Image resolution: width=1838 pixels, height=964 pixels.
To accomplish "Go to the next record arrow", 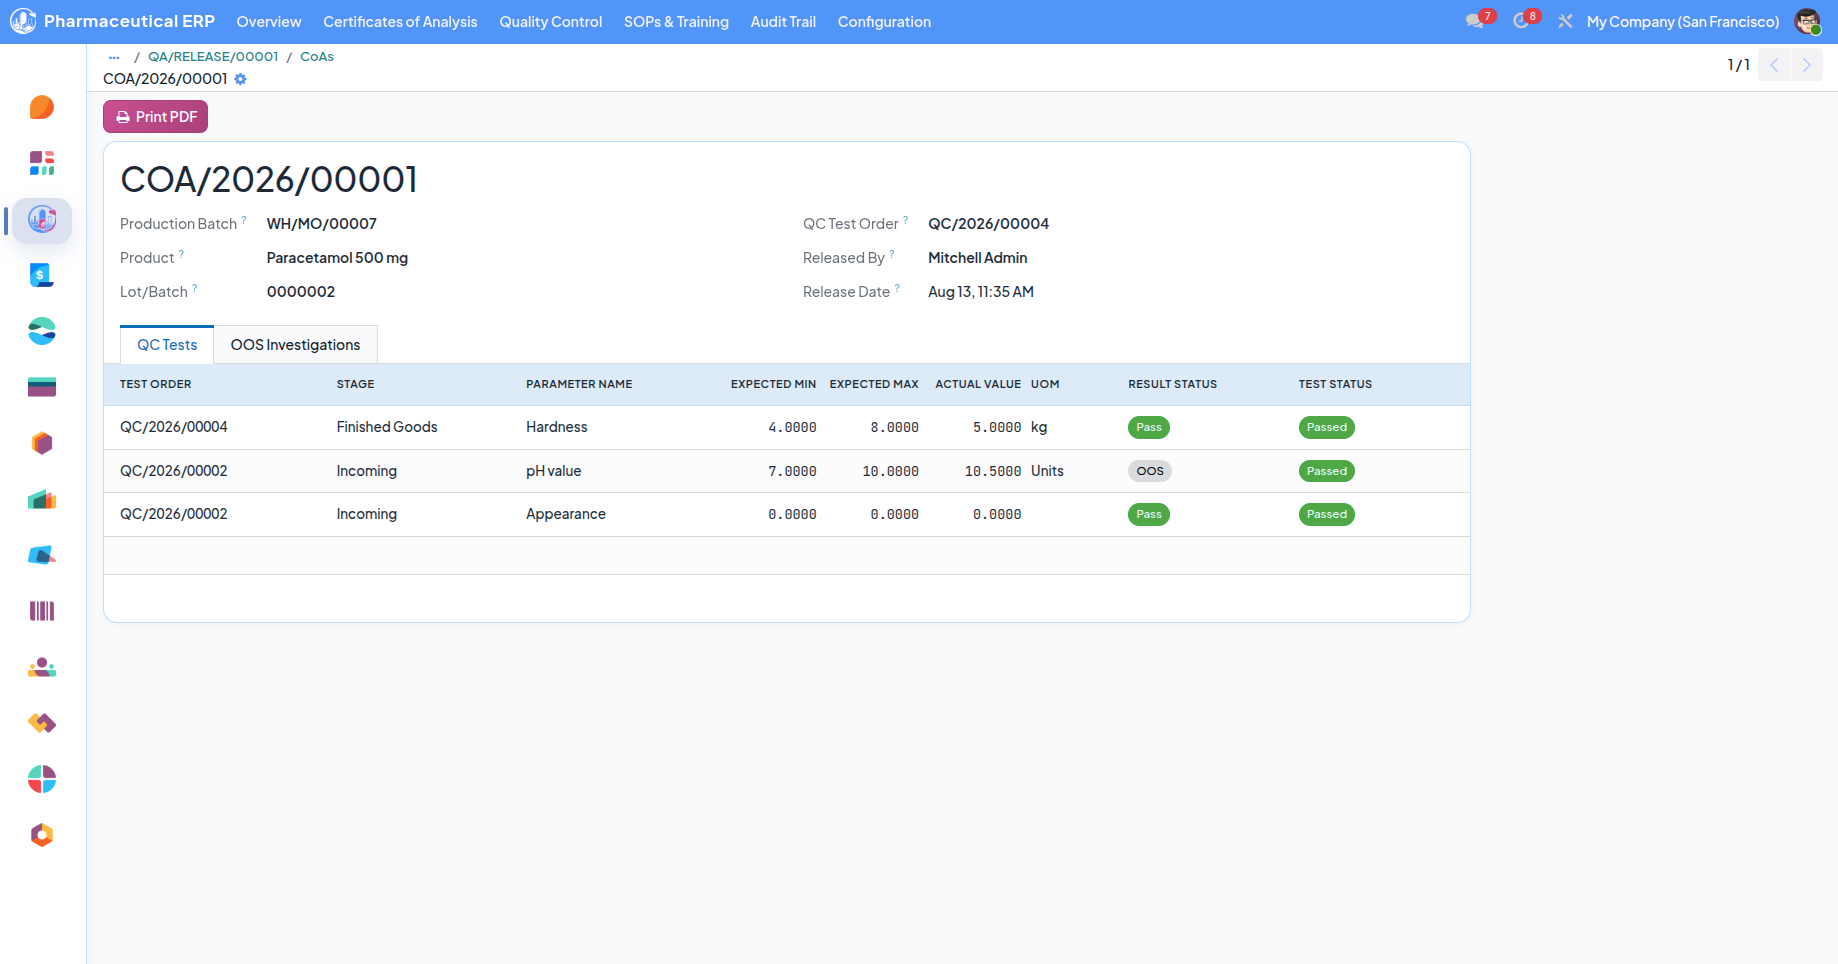I will (x=1806, y=65).
